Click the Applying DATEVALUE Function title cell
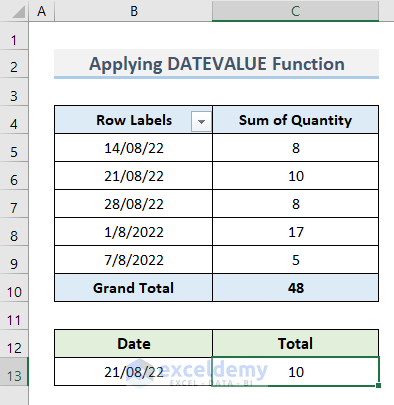The width and height of the screenshot is (394, 405). click(x=217, y=64)
